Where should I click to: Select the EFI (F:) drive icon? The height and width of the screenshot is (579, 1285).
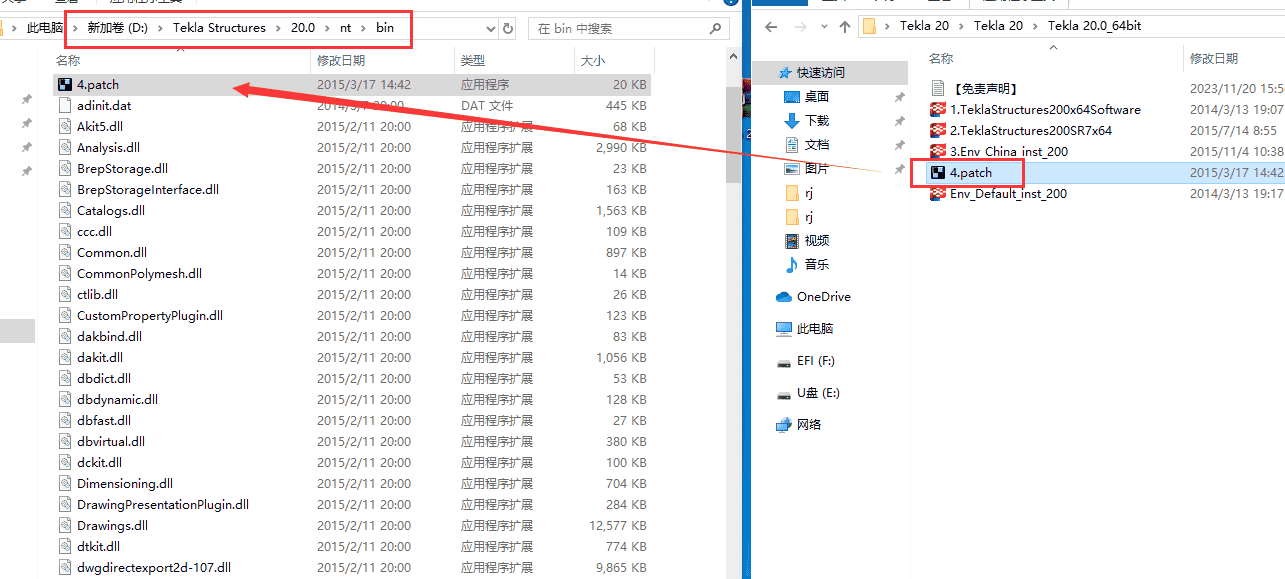784,361
